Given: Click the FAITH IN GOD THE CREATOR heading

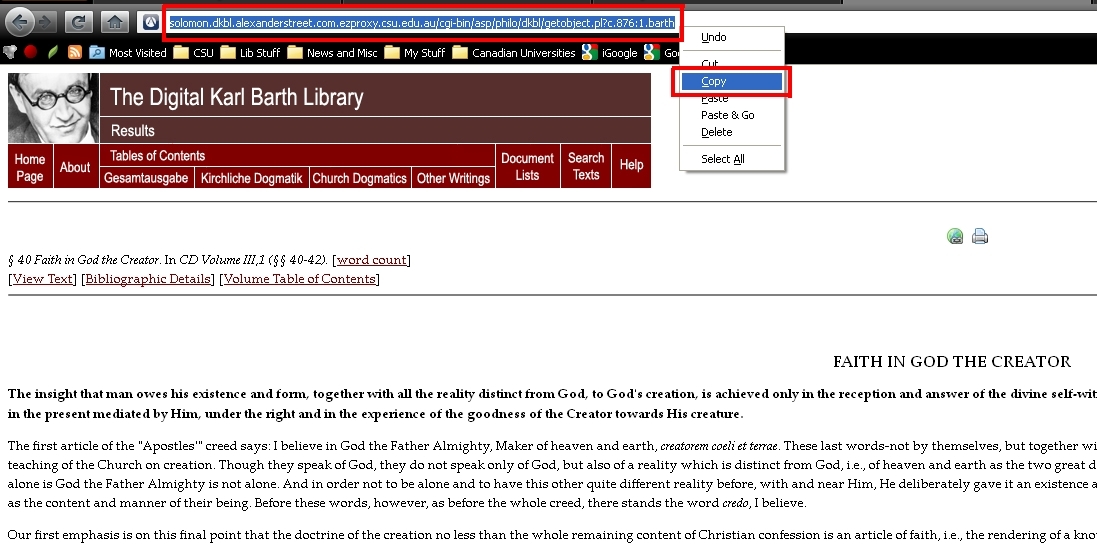Looking at the screenshot, I should coord(951,362).
